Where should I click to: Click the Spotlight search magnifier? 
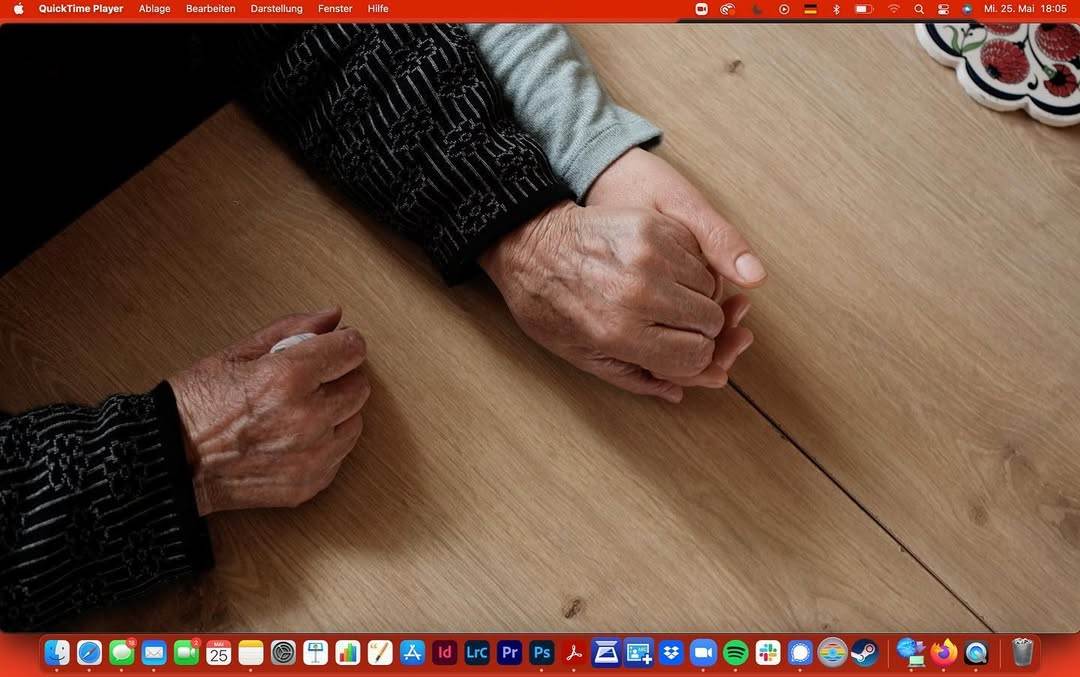coord(919,9)
